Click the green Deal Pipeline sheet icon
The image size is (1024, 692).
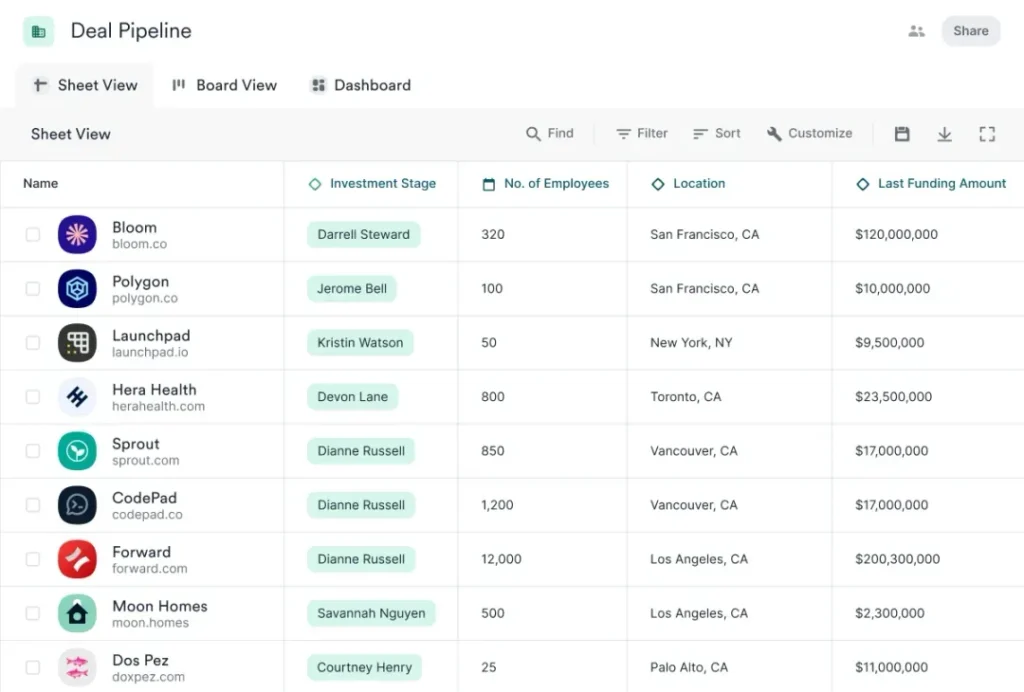point(39,31)
